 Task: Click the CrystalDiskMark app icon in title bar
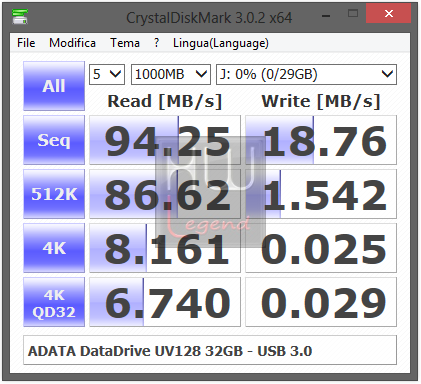coord(20,17)
